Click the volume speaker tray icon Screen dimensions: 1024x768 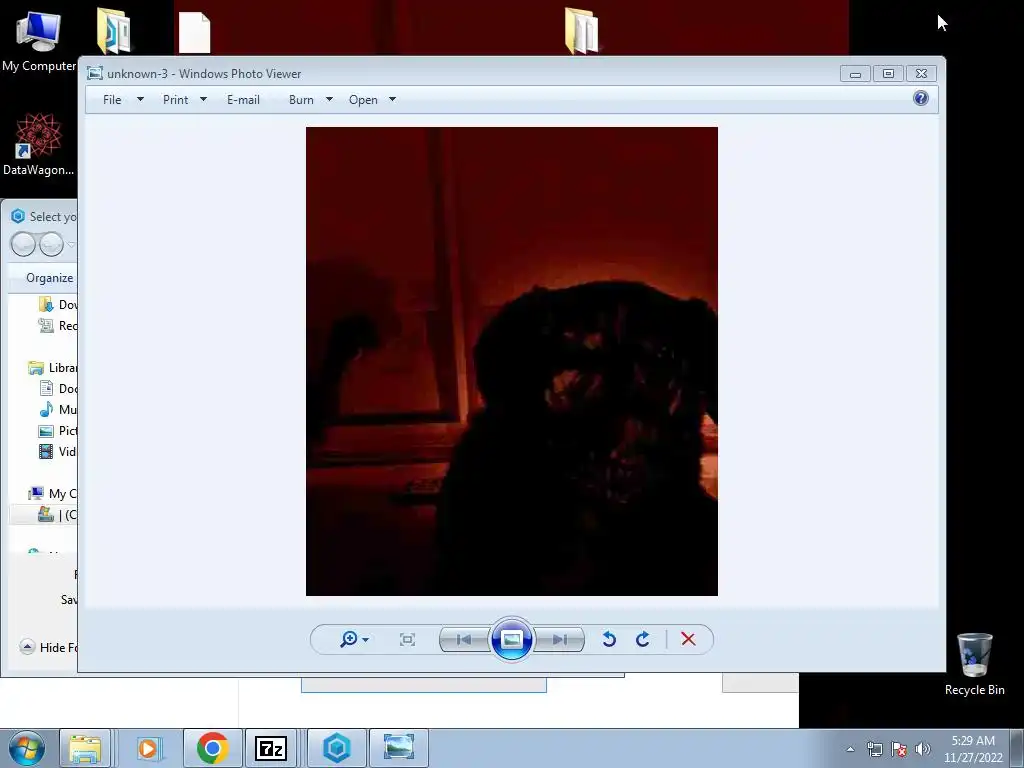point(922,749)
